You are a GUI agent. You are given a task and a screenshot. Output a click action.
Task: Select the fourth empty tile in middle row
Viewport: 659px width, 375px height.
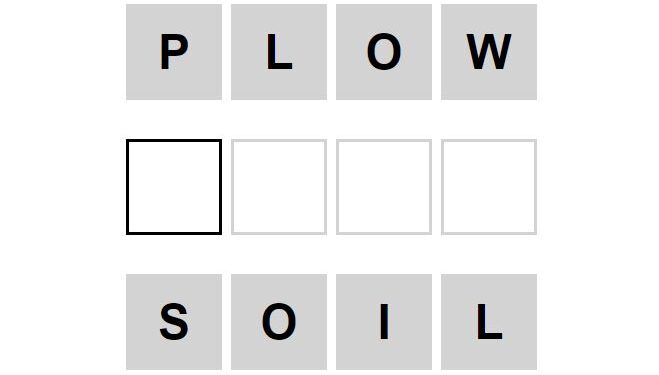click(x=489, y=187)
